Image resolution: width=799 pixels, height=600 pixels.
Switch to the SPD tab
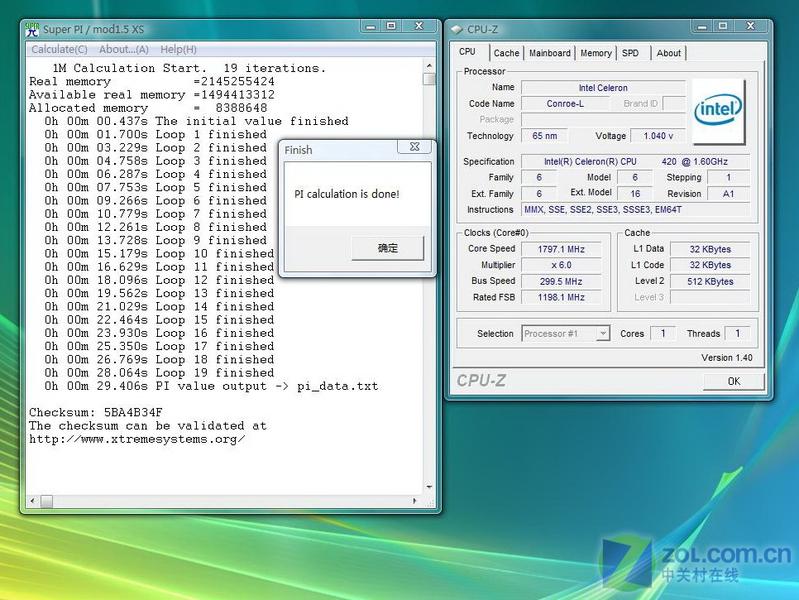click(630, 53)
